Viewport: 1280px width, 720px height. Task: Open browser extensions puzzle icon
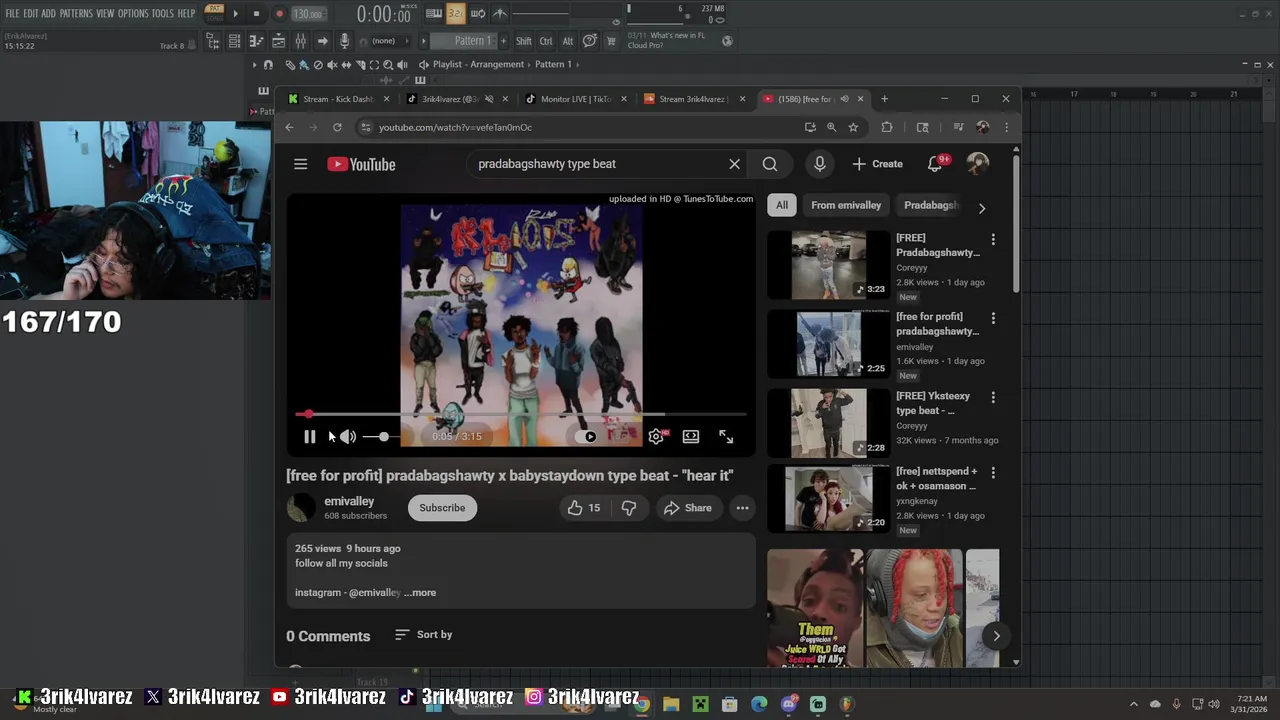pyautogui.click(x=887, y=127)
